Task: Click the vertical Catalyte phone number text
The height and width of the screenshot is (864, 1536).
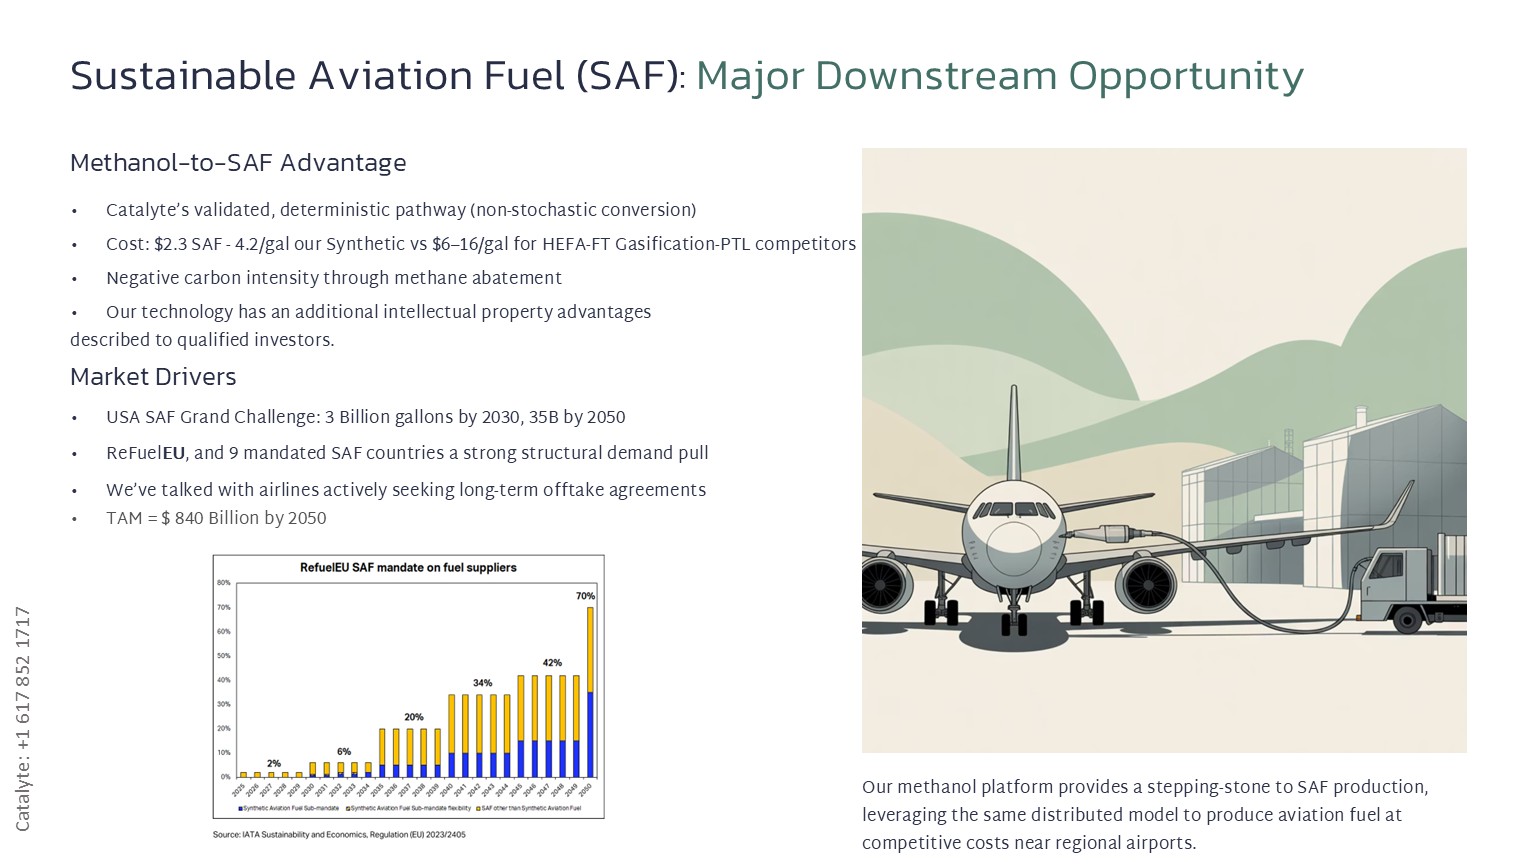Action: point(23,718)
